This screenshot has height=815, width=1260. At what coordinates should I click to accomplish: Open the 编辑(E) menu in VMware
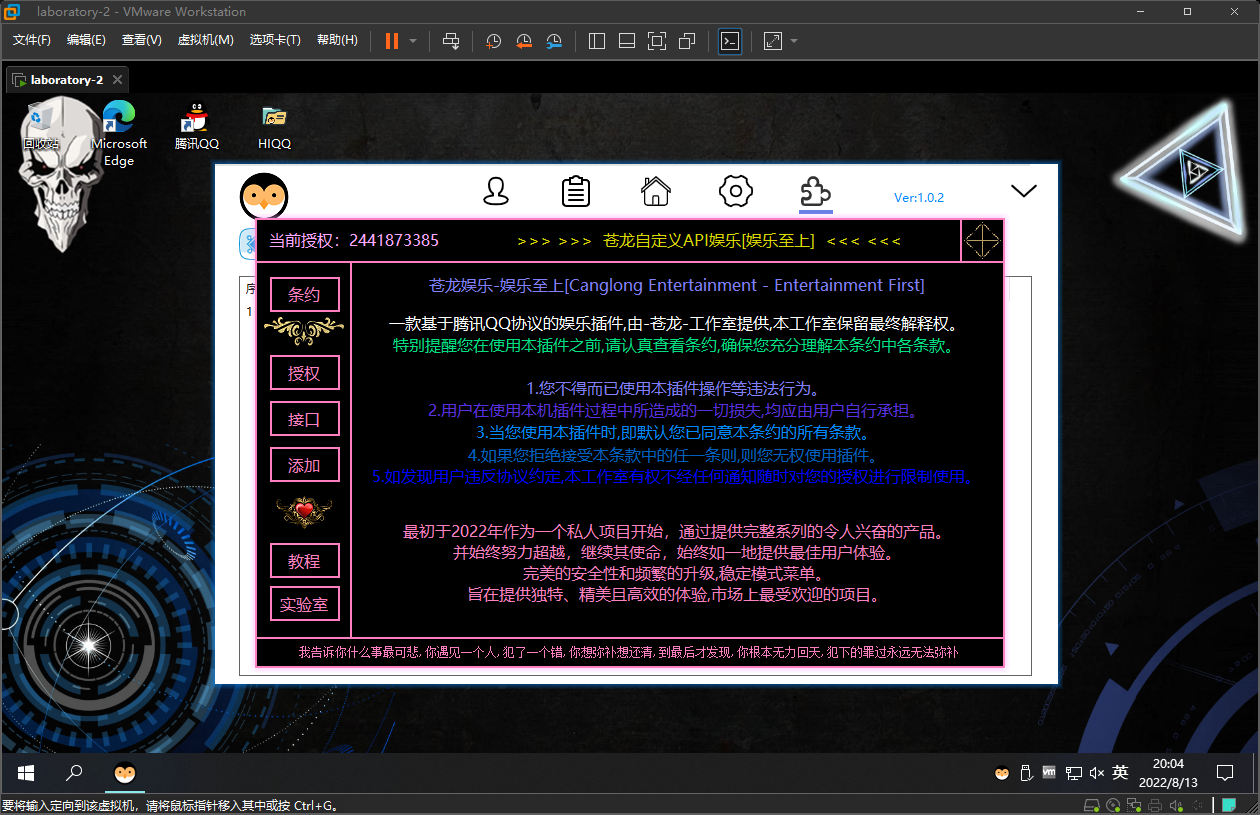(86, 40)
